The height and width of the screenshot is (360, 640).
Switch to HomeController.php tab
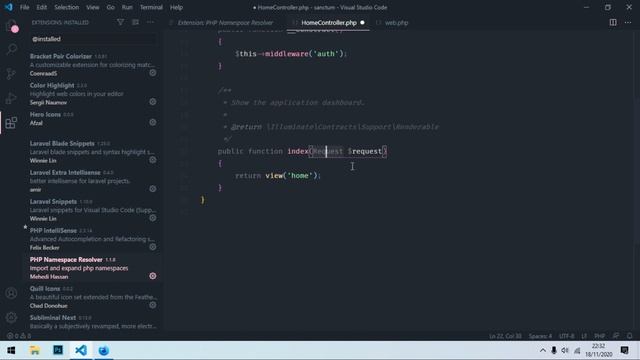pos(328,23)
